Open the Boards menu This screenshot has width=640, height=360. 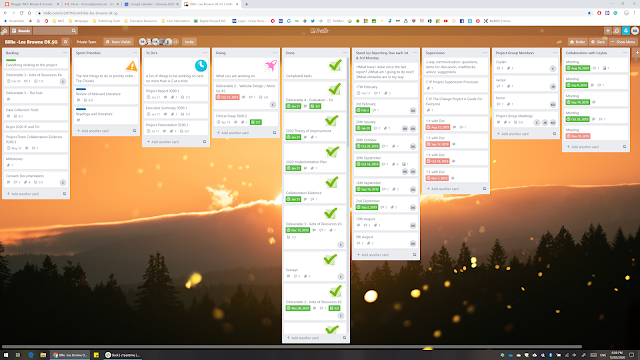21,31
